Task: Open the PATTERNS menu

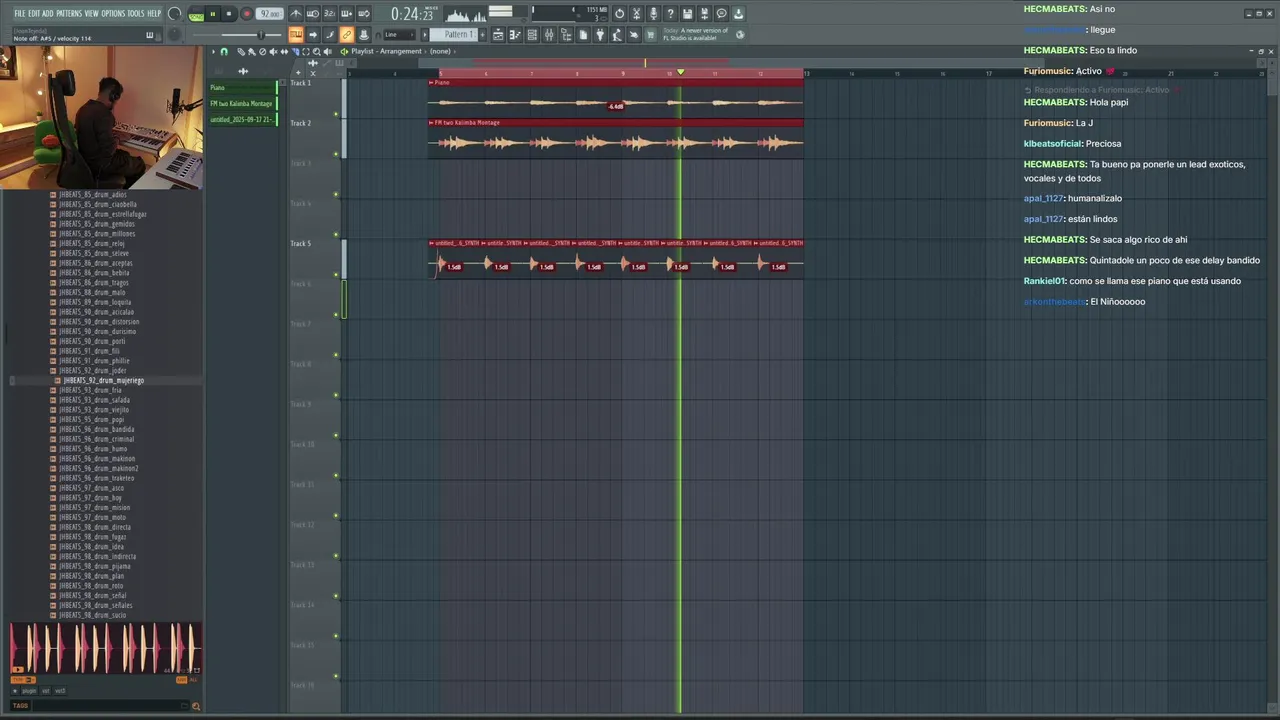Action: [x=68, y=13]
